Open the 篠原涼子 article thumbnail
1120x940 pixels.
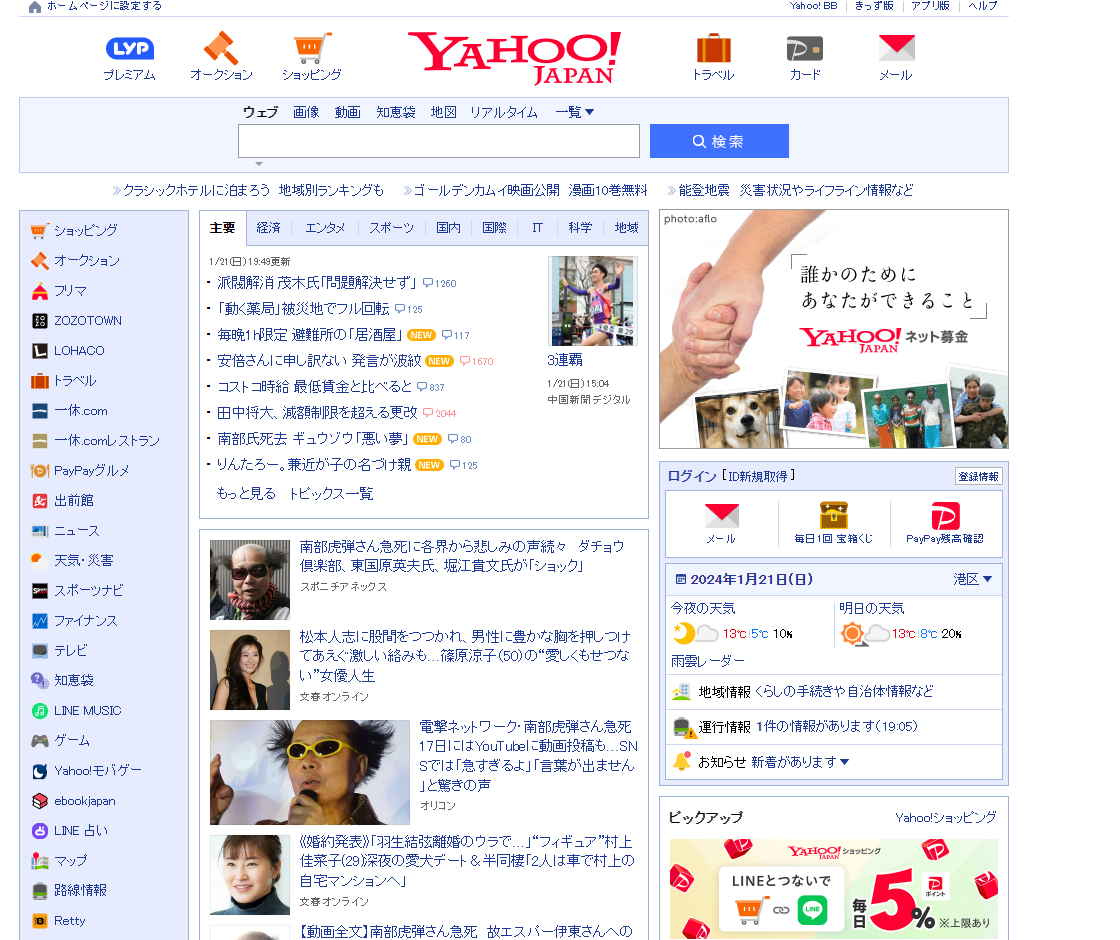click(x=250, y=670)
